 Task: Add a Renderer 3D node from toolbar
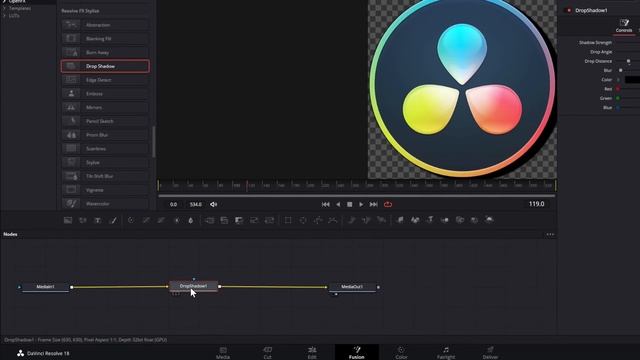click(x=489, y=220)
